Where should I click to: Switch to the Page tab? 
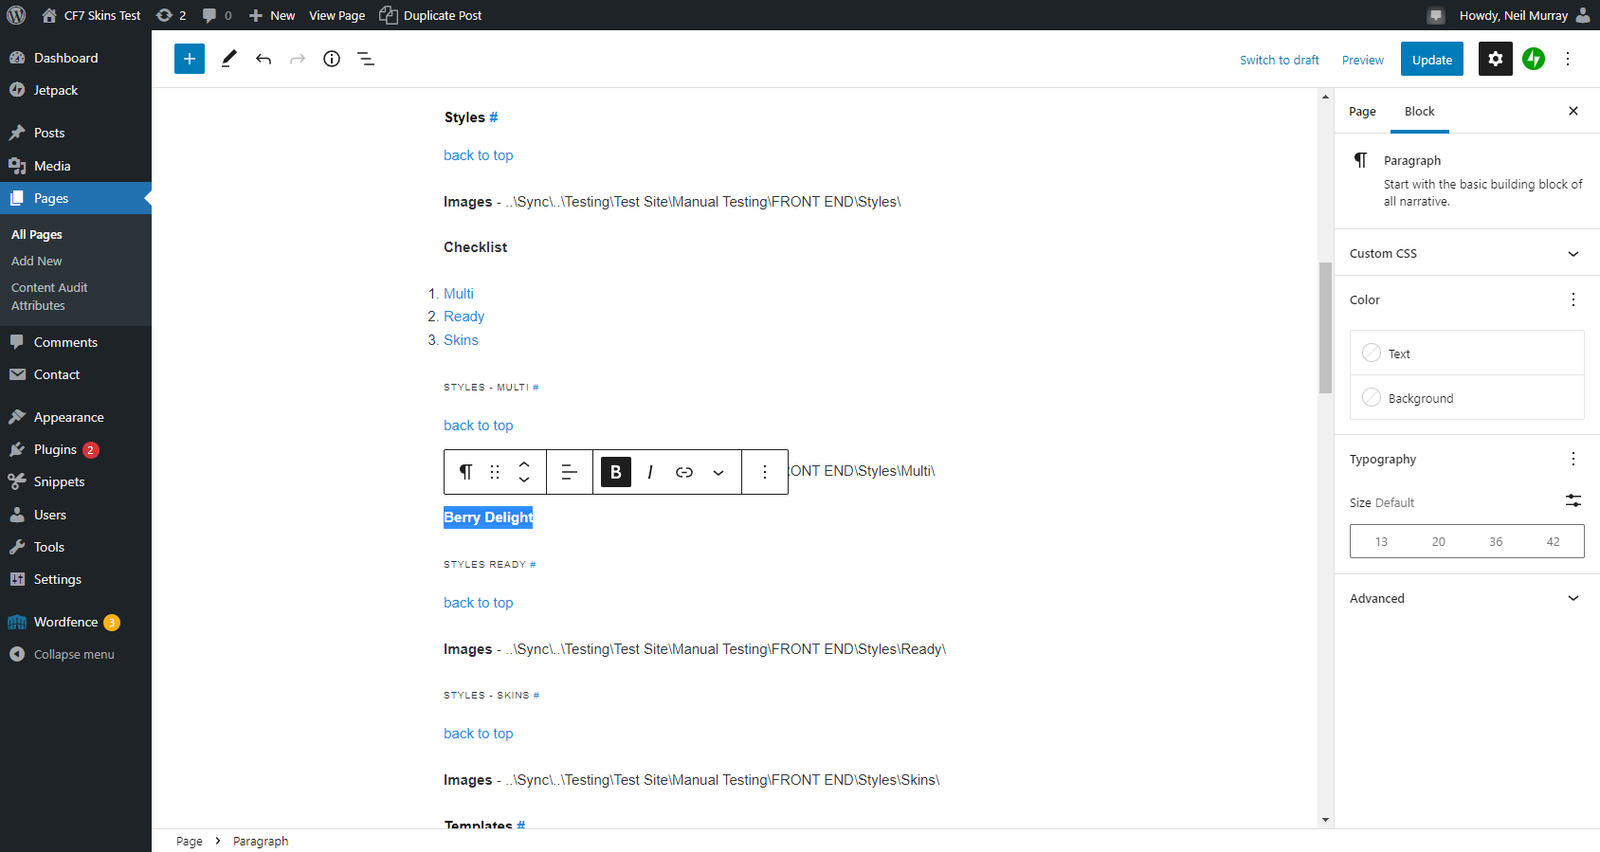click(x=1362, y=111)
